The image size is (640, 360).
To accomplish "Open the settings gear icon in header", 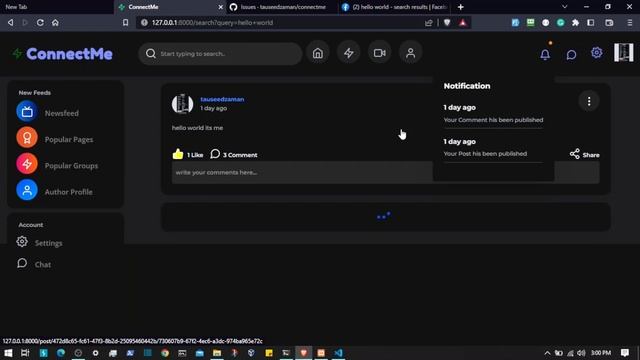I will (x=597, y=53).
